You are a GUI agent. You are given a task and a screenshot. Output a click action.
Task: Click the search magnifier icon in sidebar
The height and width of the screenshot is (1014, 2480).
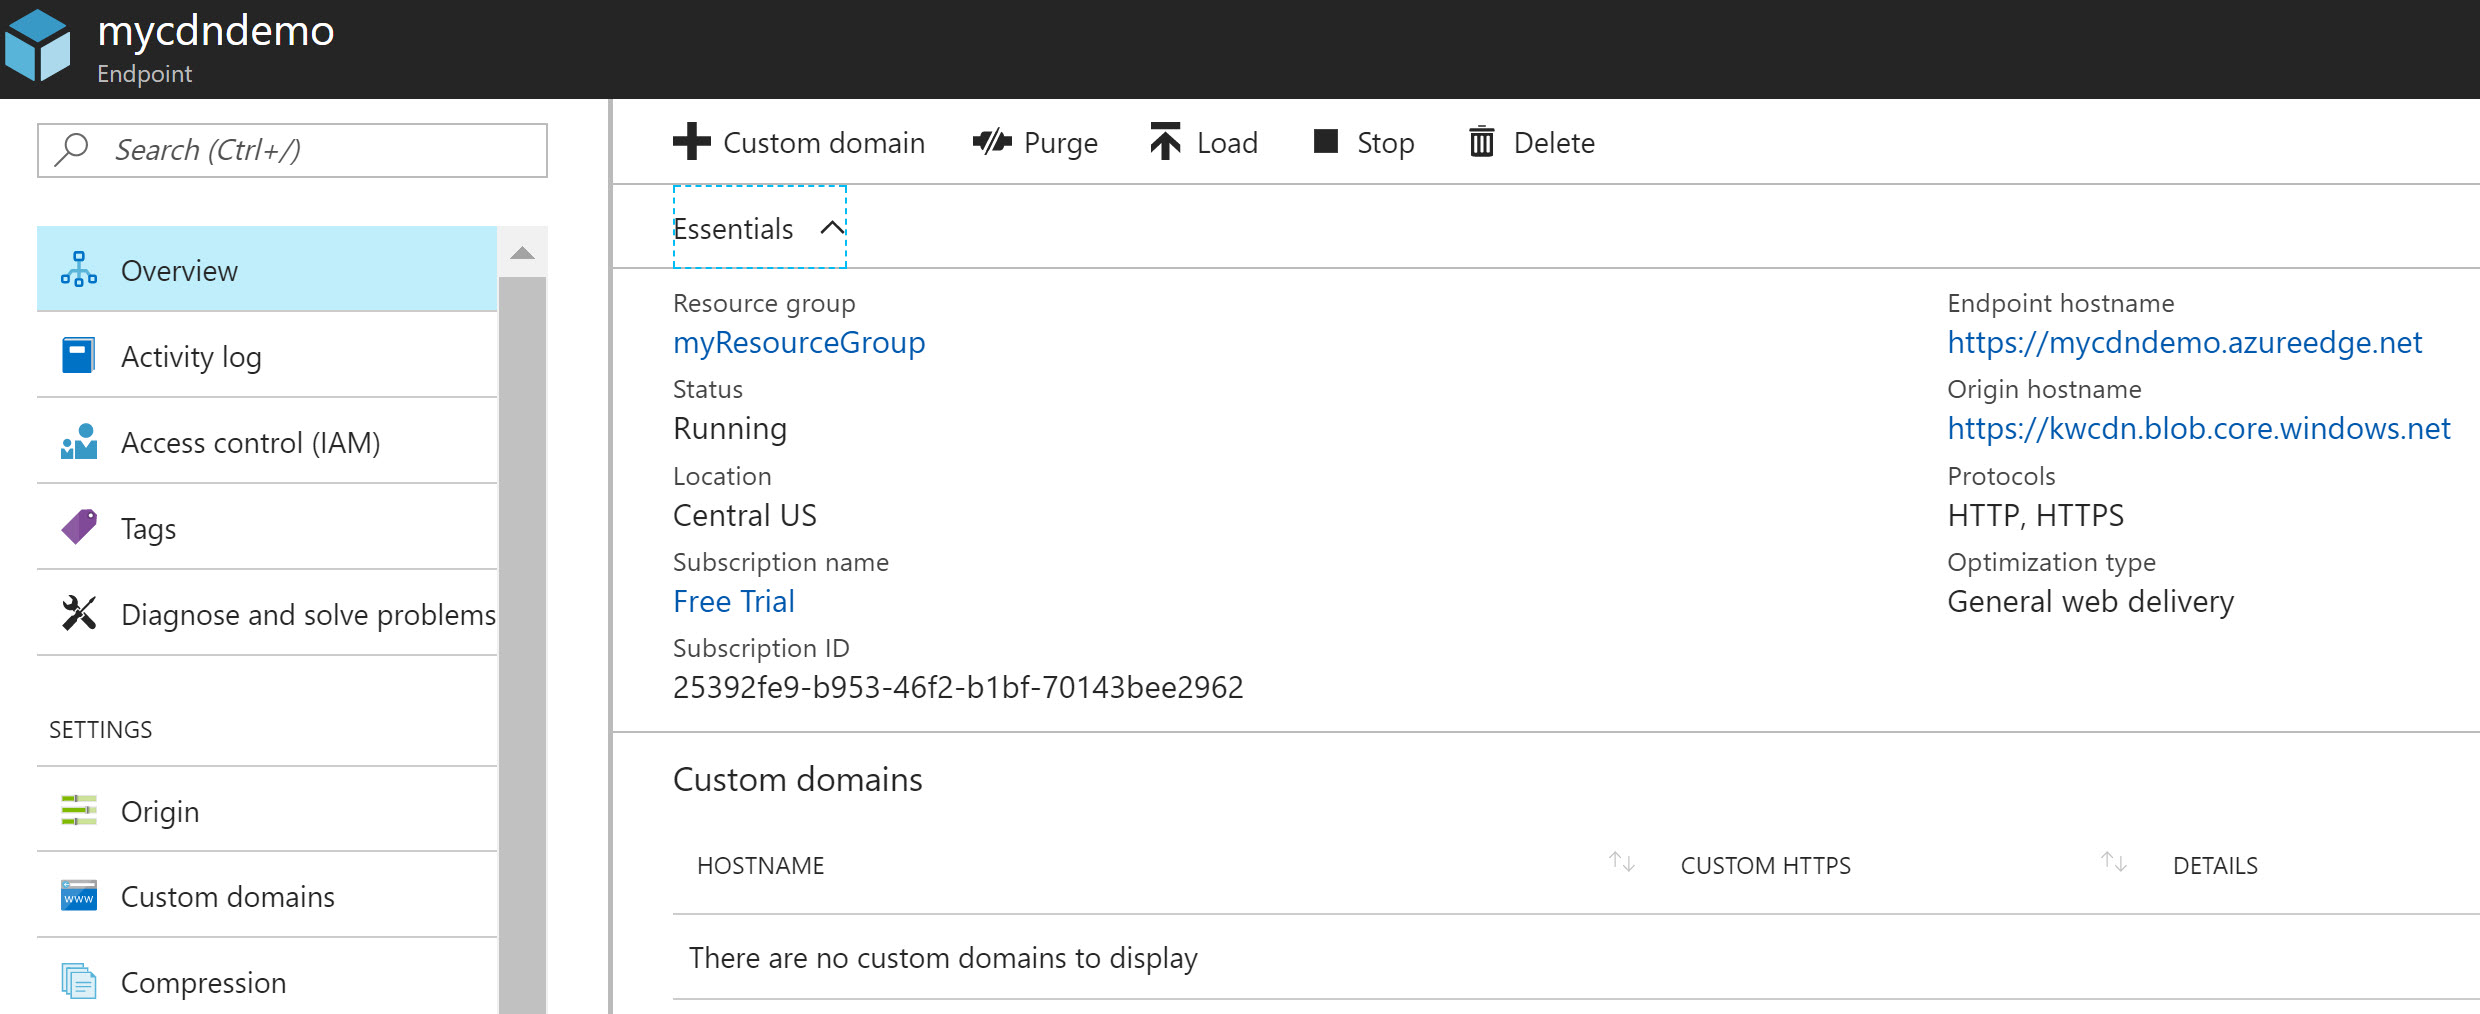(73, 149)
